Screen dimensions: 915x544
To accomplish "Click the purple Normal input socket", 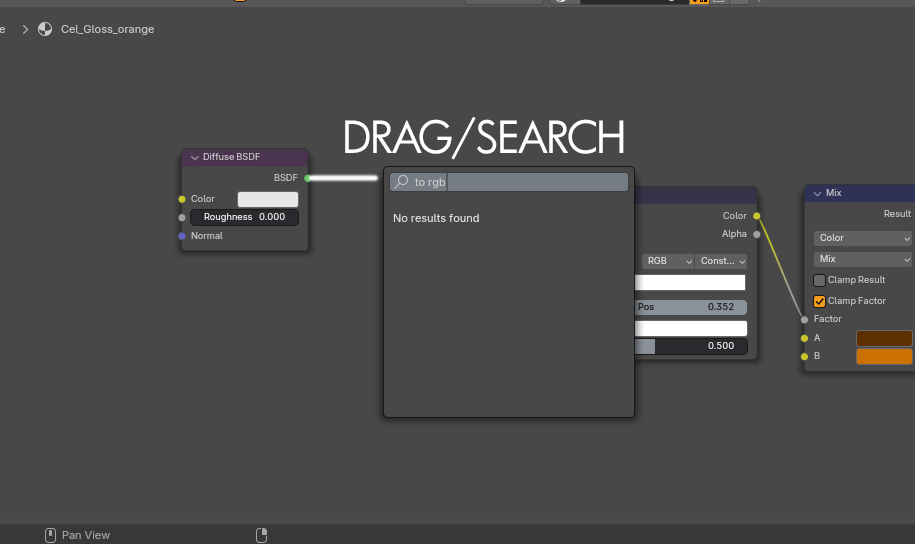I will (182, 236).
